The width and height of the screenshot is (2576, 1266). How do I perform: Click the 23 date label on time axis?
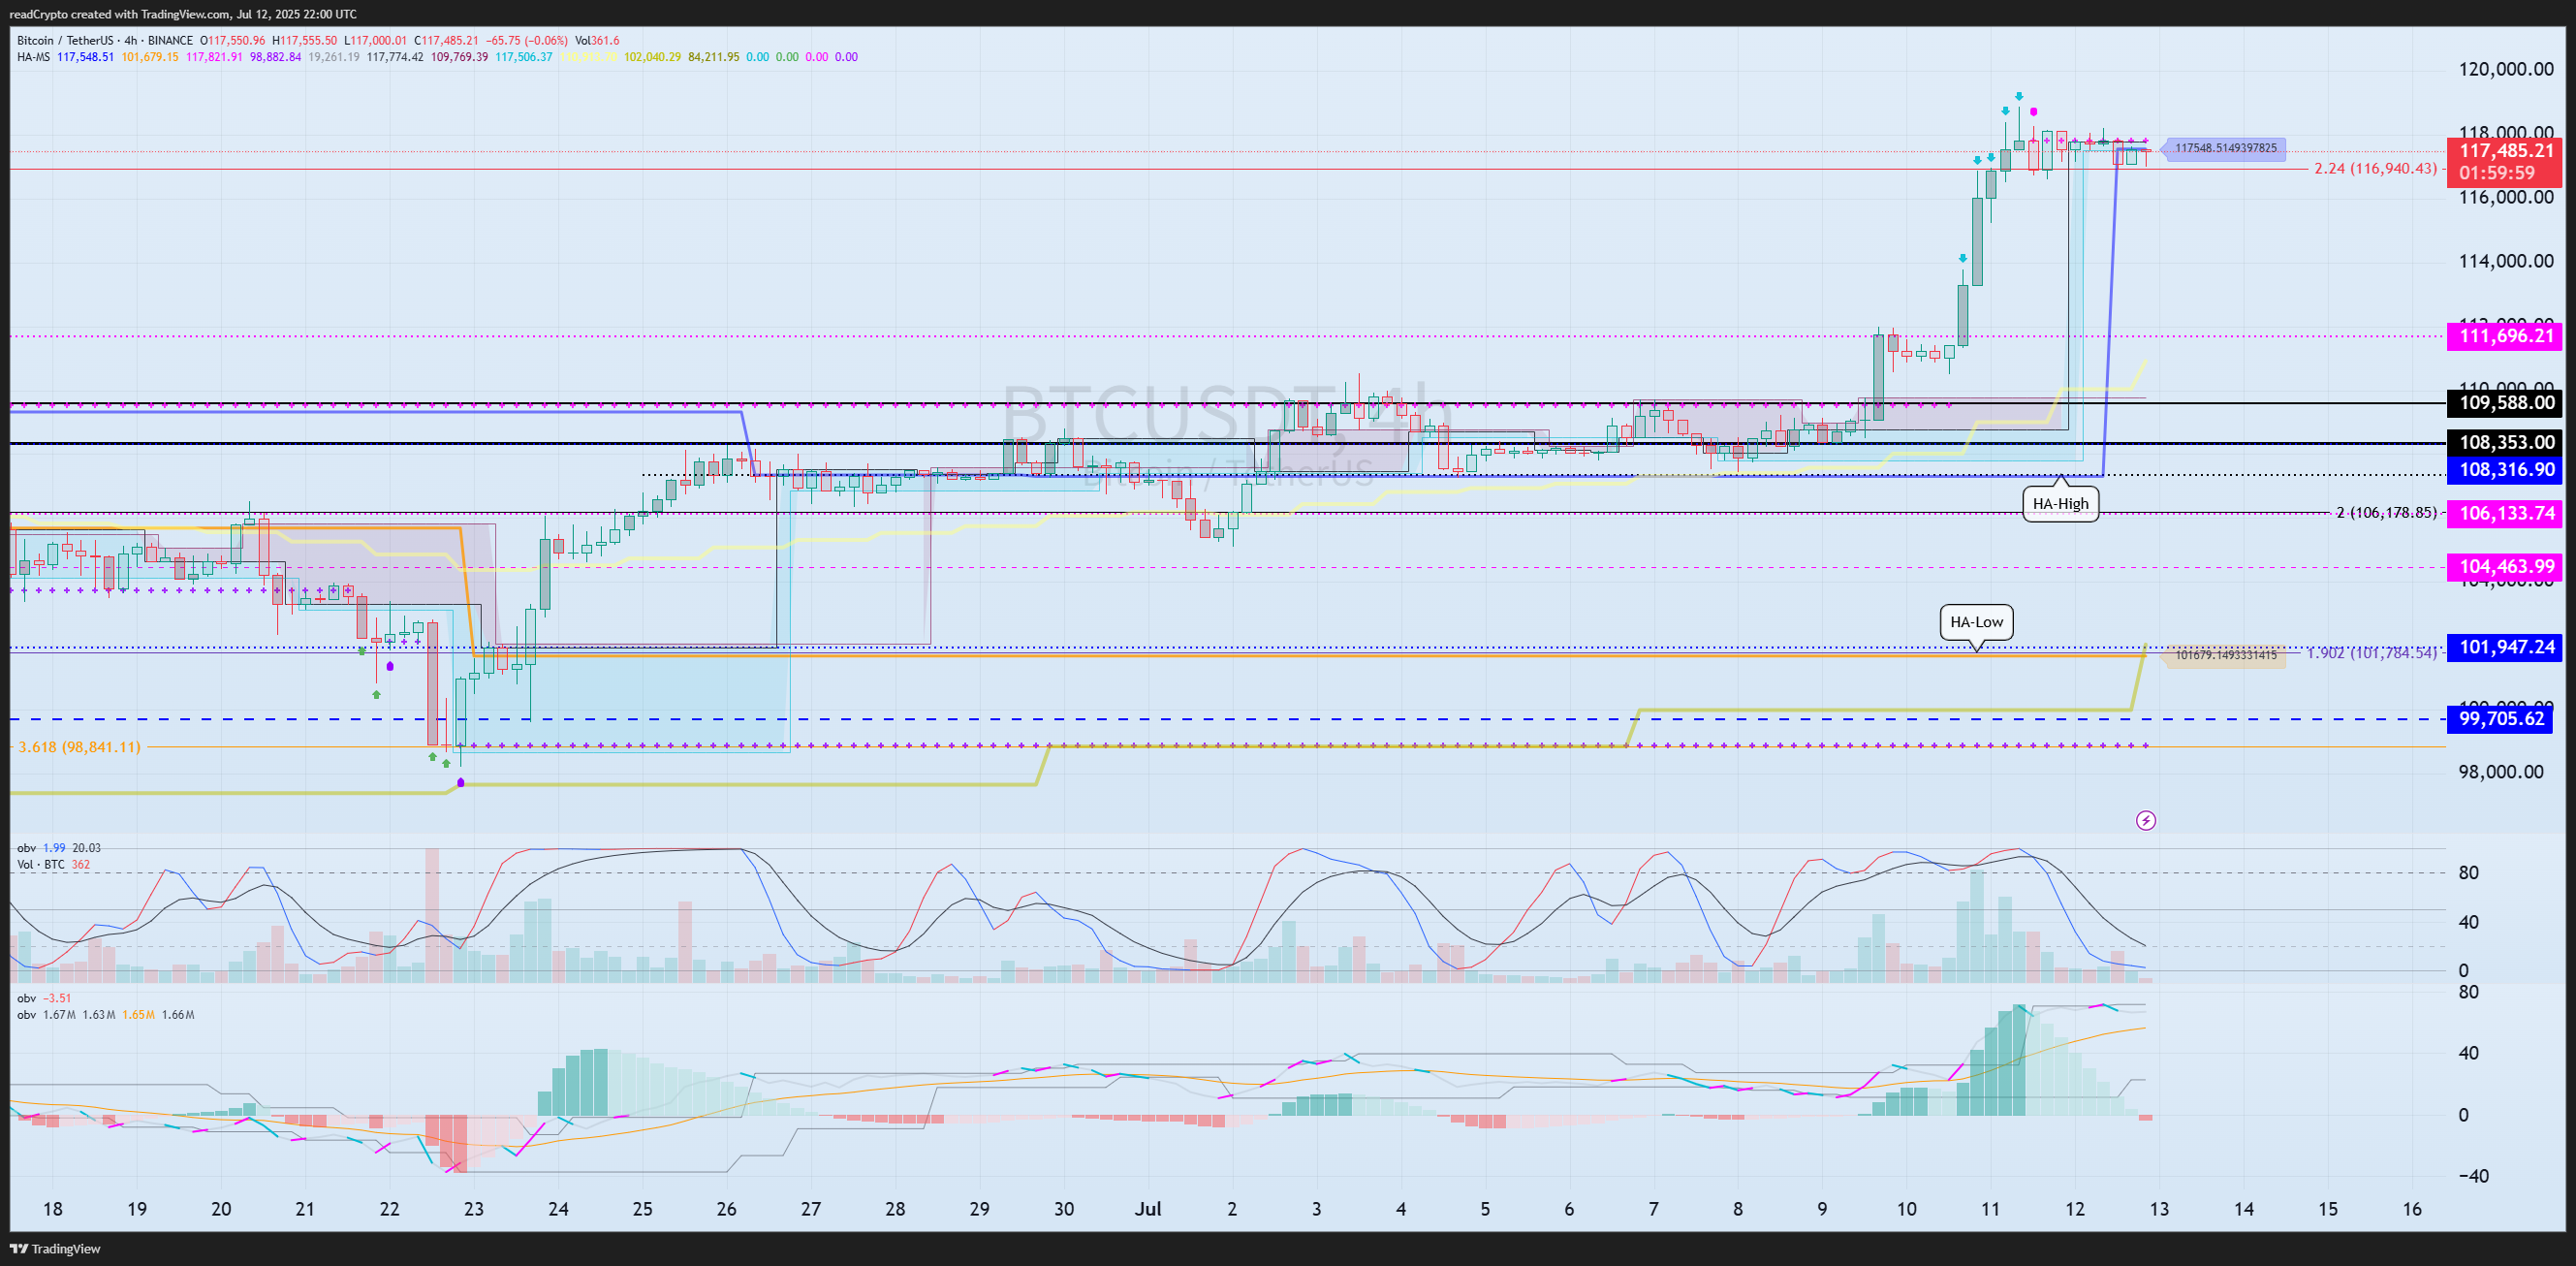[474, 1209]
